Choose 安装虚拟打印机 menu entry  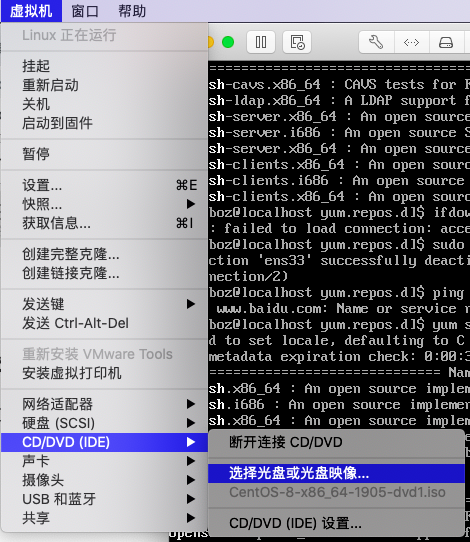[x=104, y=373]
